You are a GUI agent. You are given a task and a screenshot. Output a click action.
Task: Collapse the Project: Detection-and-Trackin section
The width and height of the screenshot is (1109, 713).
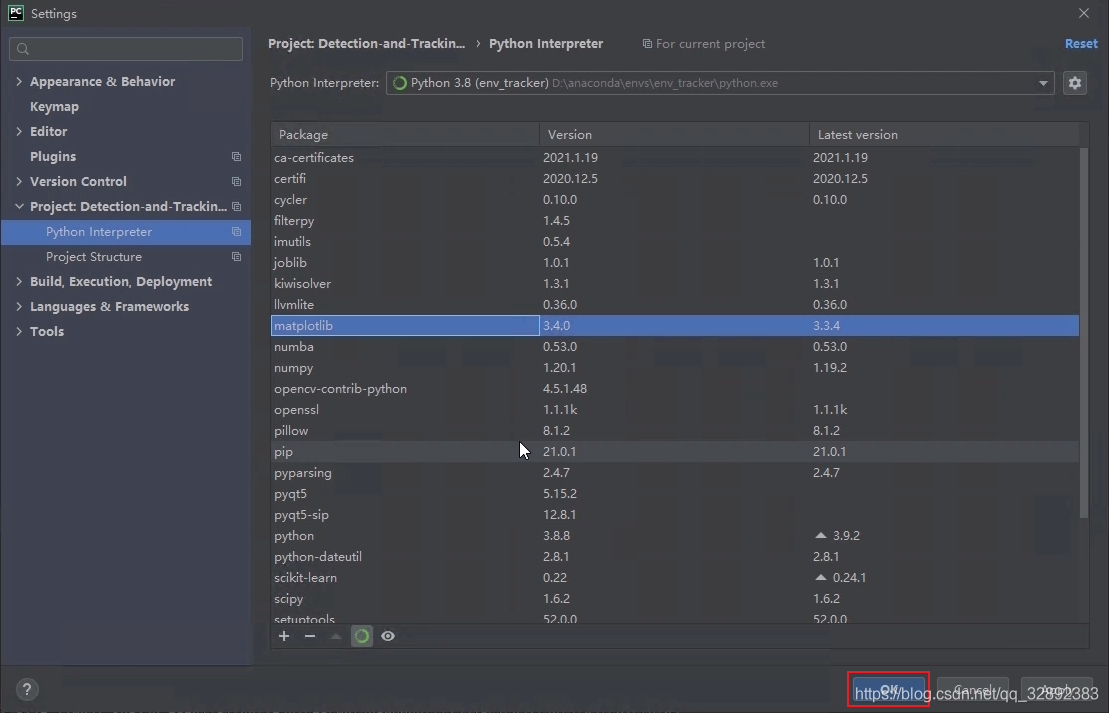click(x=19, y=207)
